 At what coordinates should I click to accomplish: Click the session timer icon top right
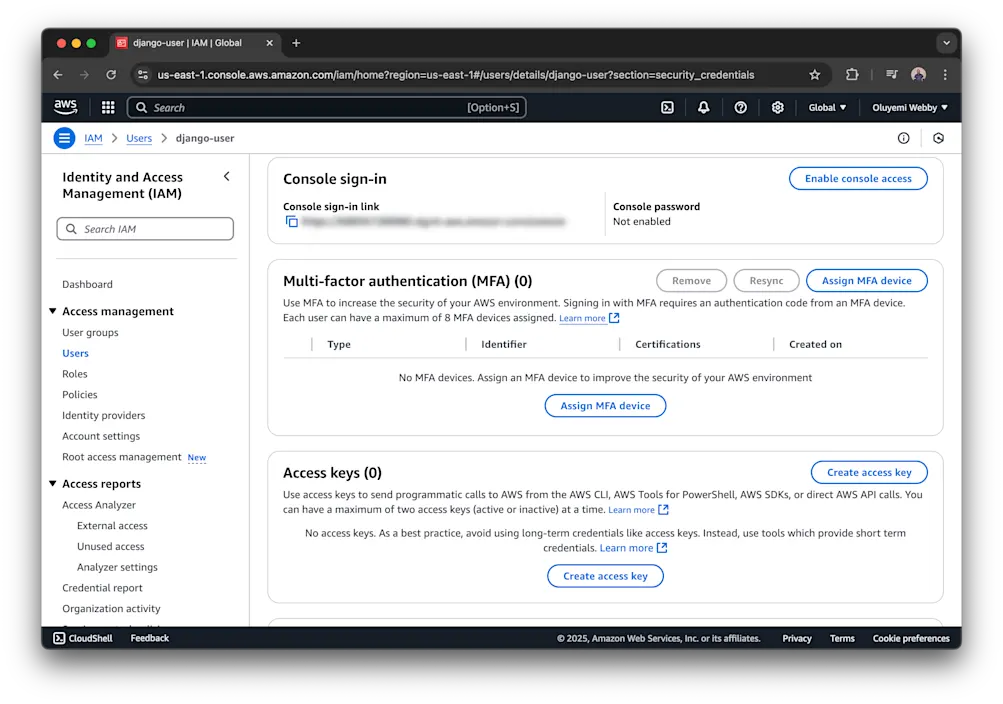(x=938, y=138)
